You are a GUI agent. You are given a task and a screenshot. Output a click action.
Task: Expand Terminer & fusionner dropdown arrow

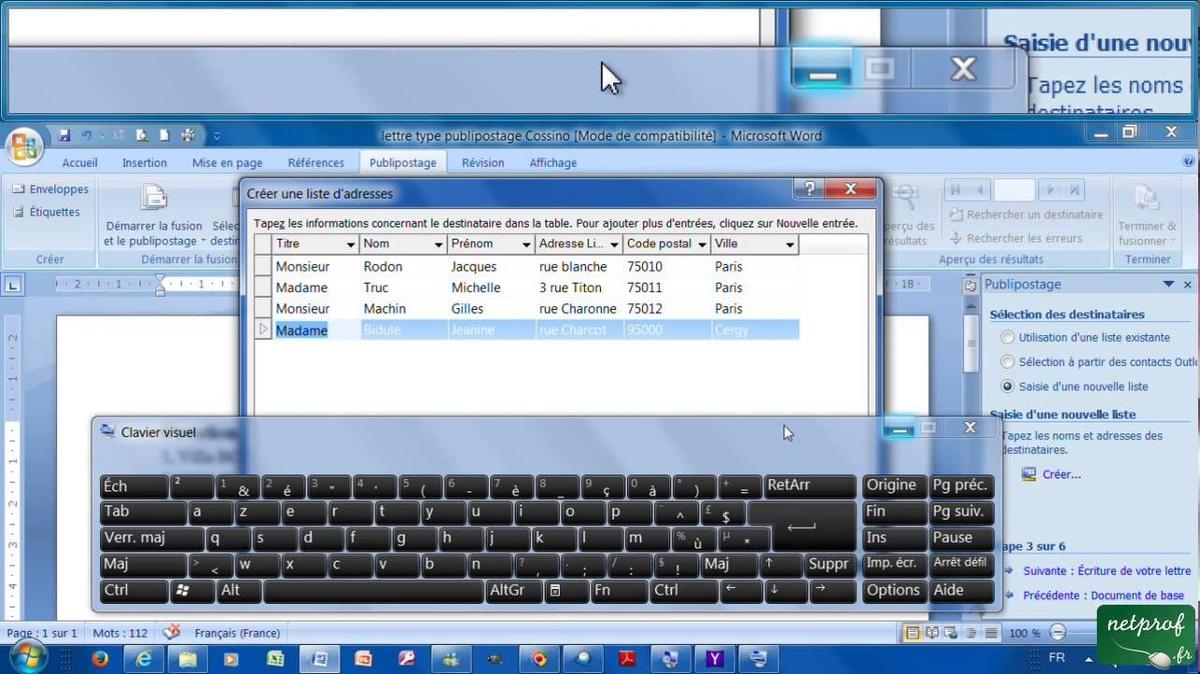1172,241
